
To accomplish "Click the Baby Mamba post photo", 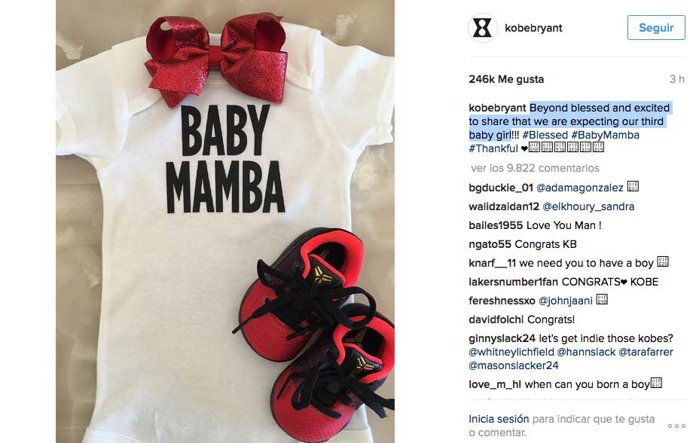I will pos(225,221).
